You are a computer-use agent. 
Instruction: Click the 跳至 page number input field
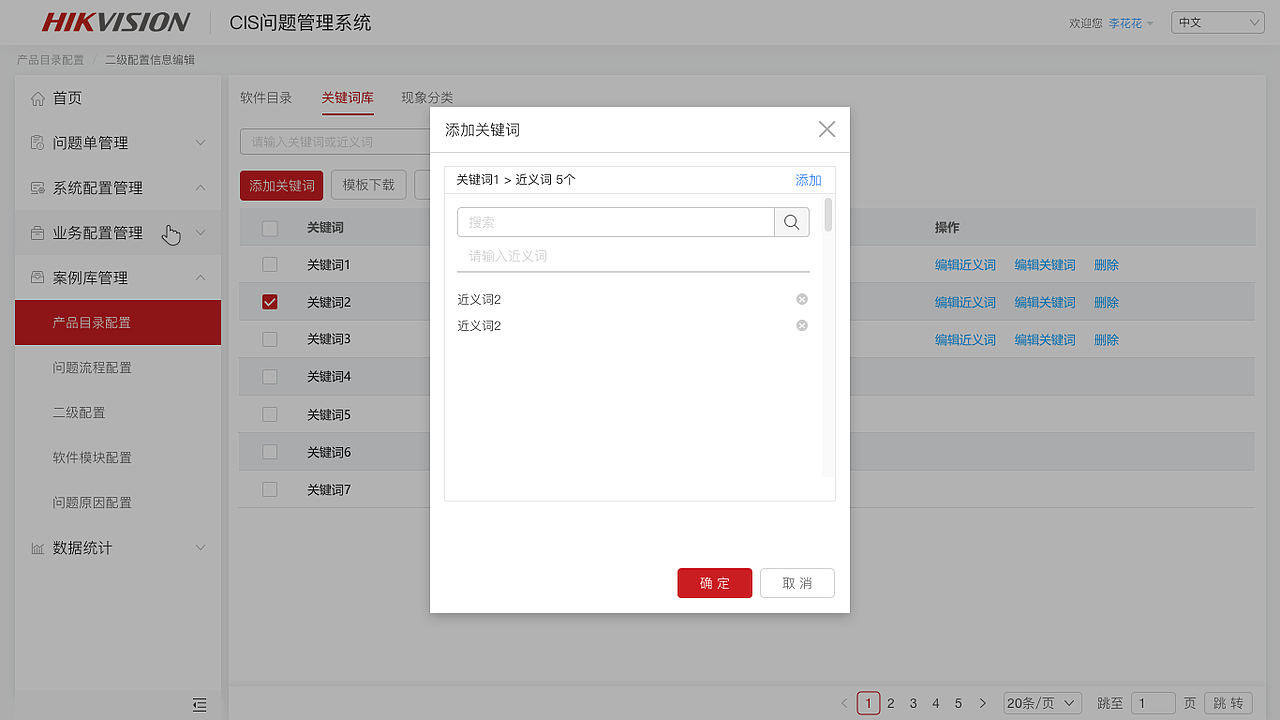(x=1152, y=703)
